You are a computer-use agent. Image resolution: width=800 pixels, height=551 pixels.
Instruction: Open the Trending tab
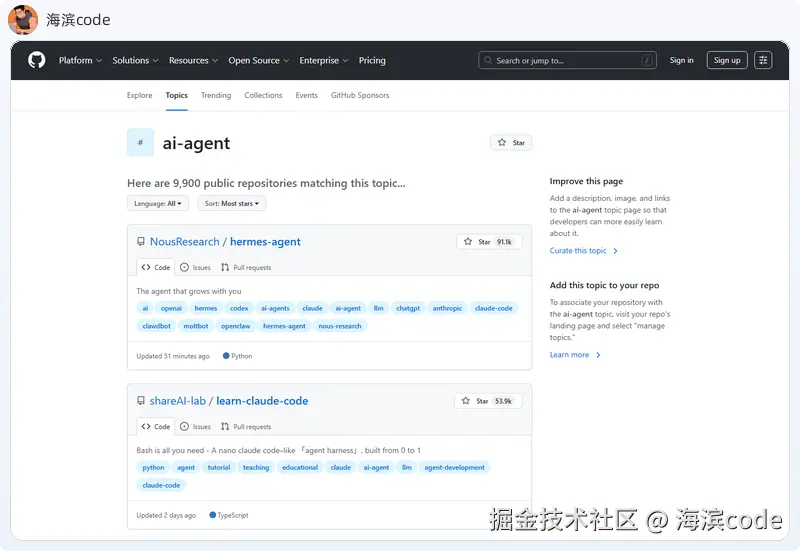point(216,95)
